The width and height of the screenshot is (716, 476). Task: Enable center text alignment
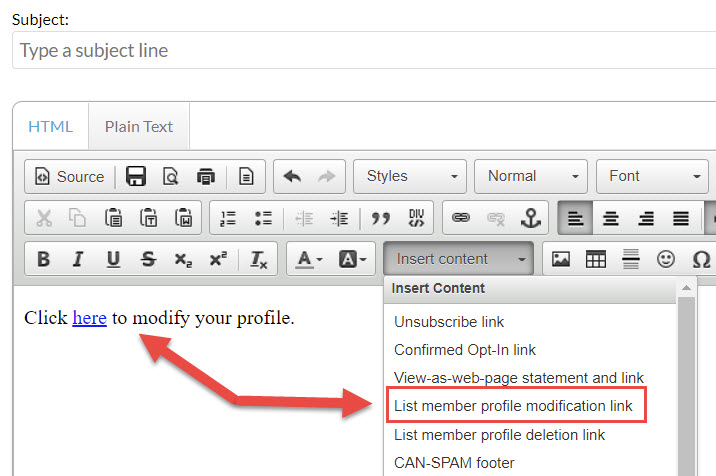coord(610,218)
